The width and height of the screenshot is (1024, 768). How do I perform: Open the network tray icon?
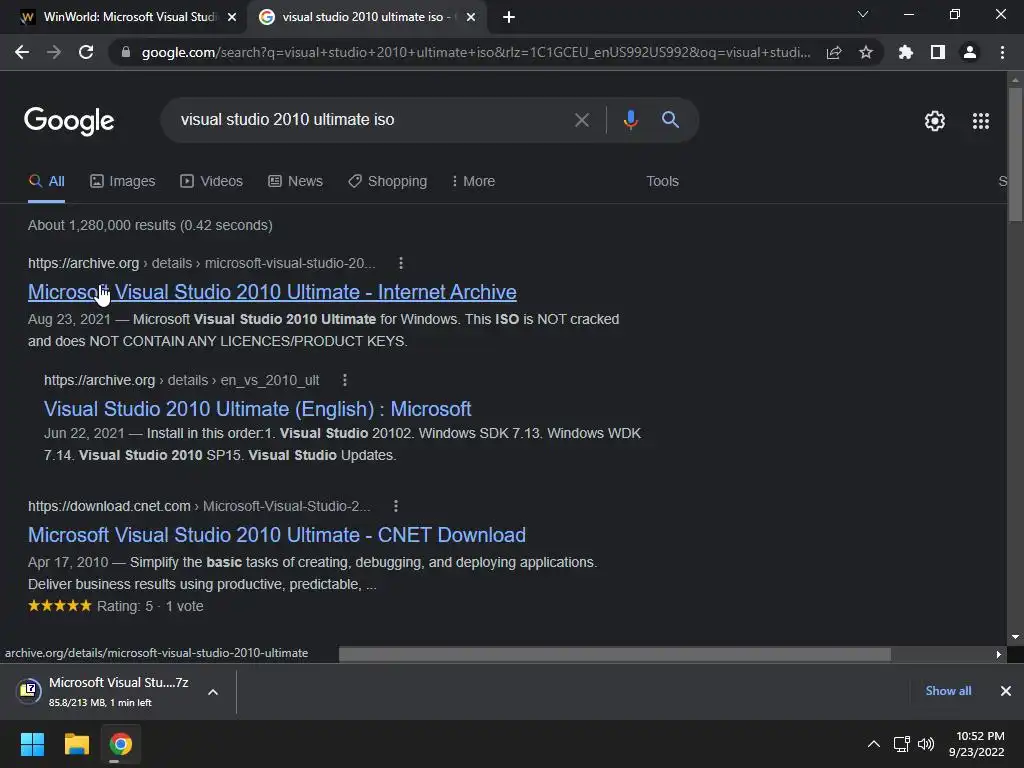(x=902, y=744)
